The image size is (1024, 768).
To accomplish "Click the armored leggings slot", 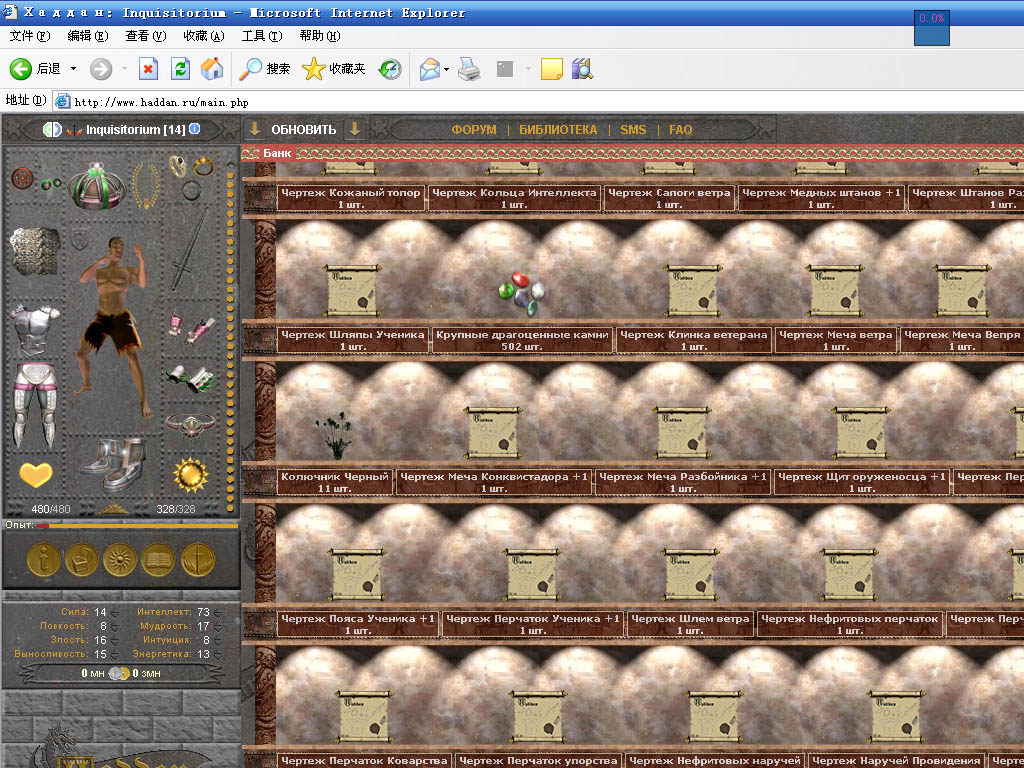I will (x=35, y=405).
